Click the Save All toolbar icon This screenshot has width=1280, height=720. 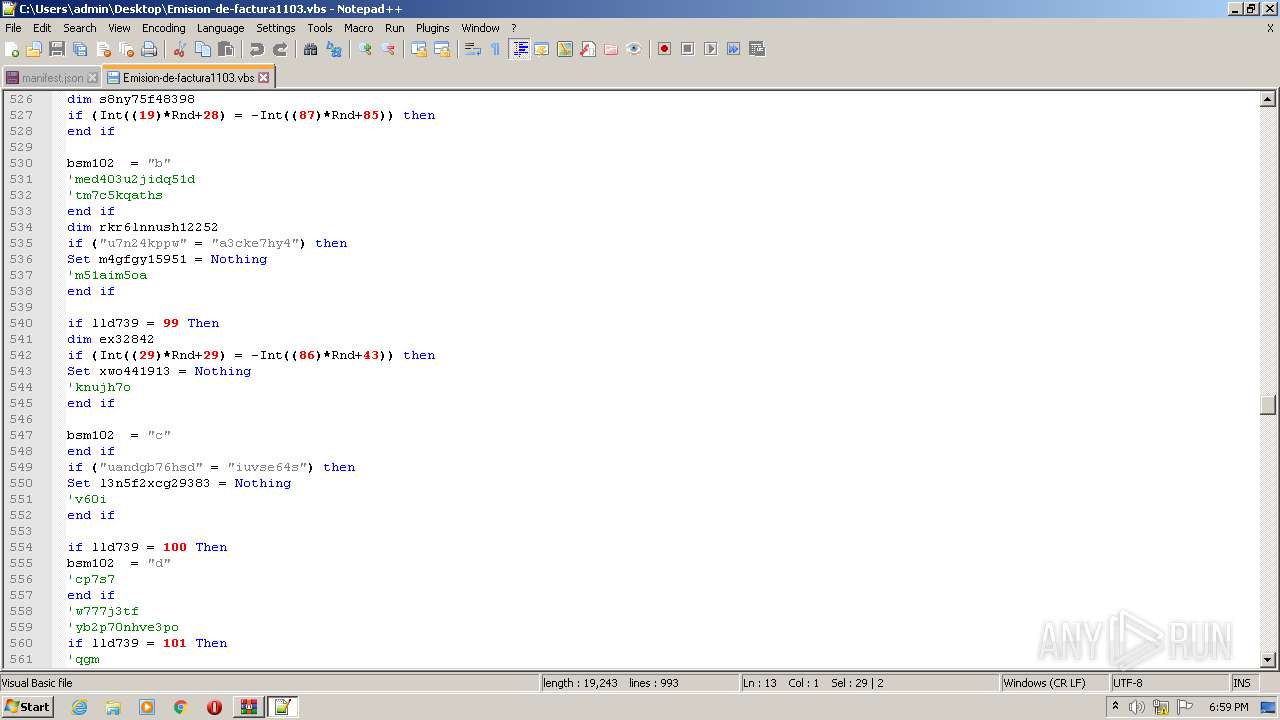pos(80,49)
